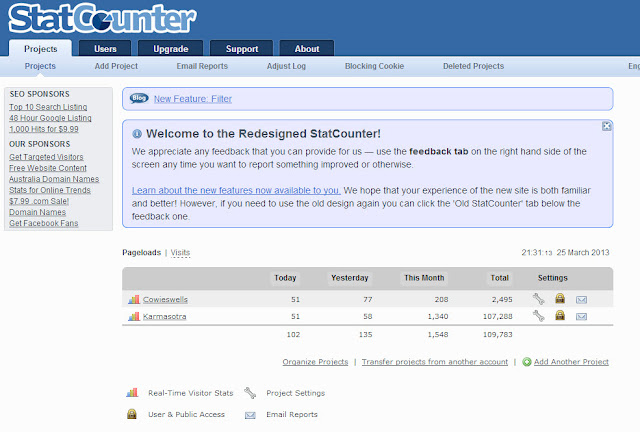Open Get Facebook Fans link
Screen dimensions: 640x432
[x=44, y=223]
